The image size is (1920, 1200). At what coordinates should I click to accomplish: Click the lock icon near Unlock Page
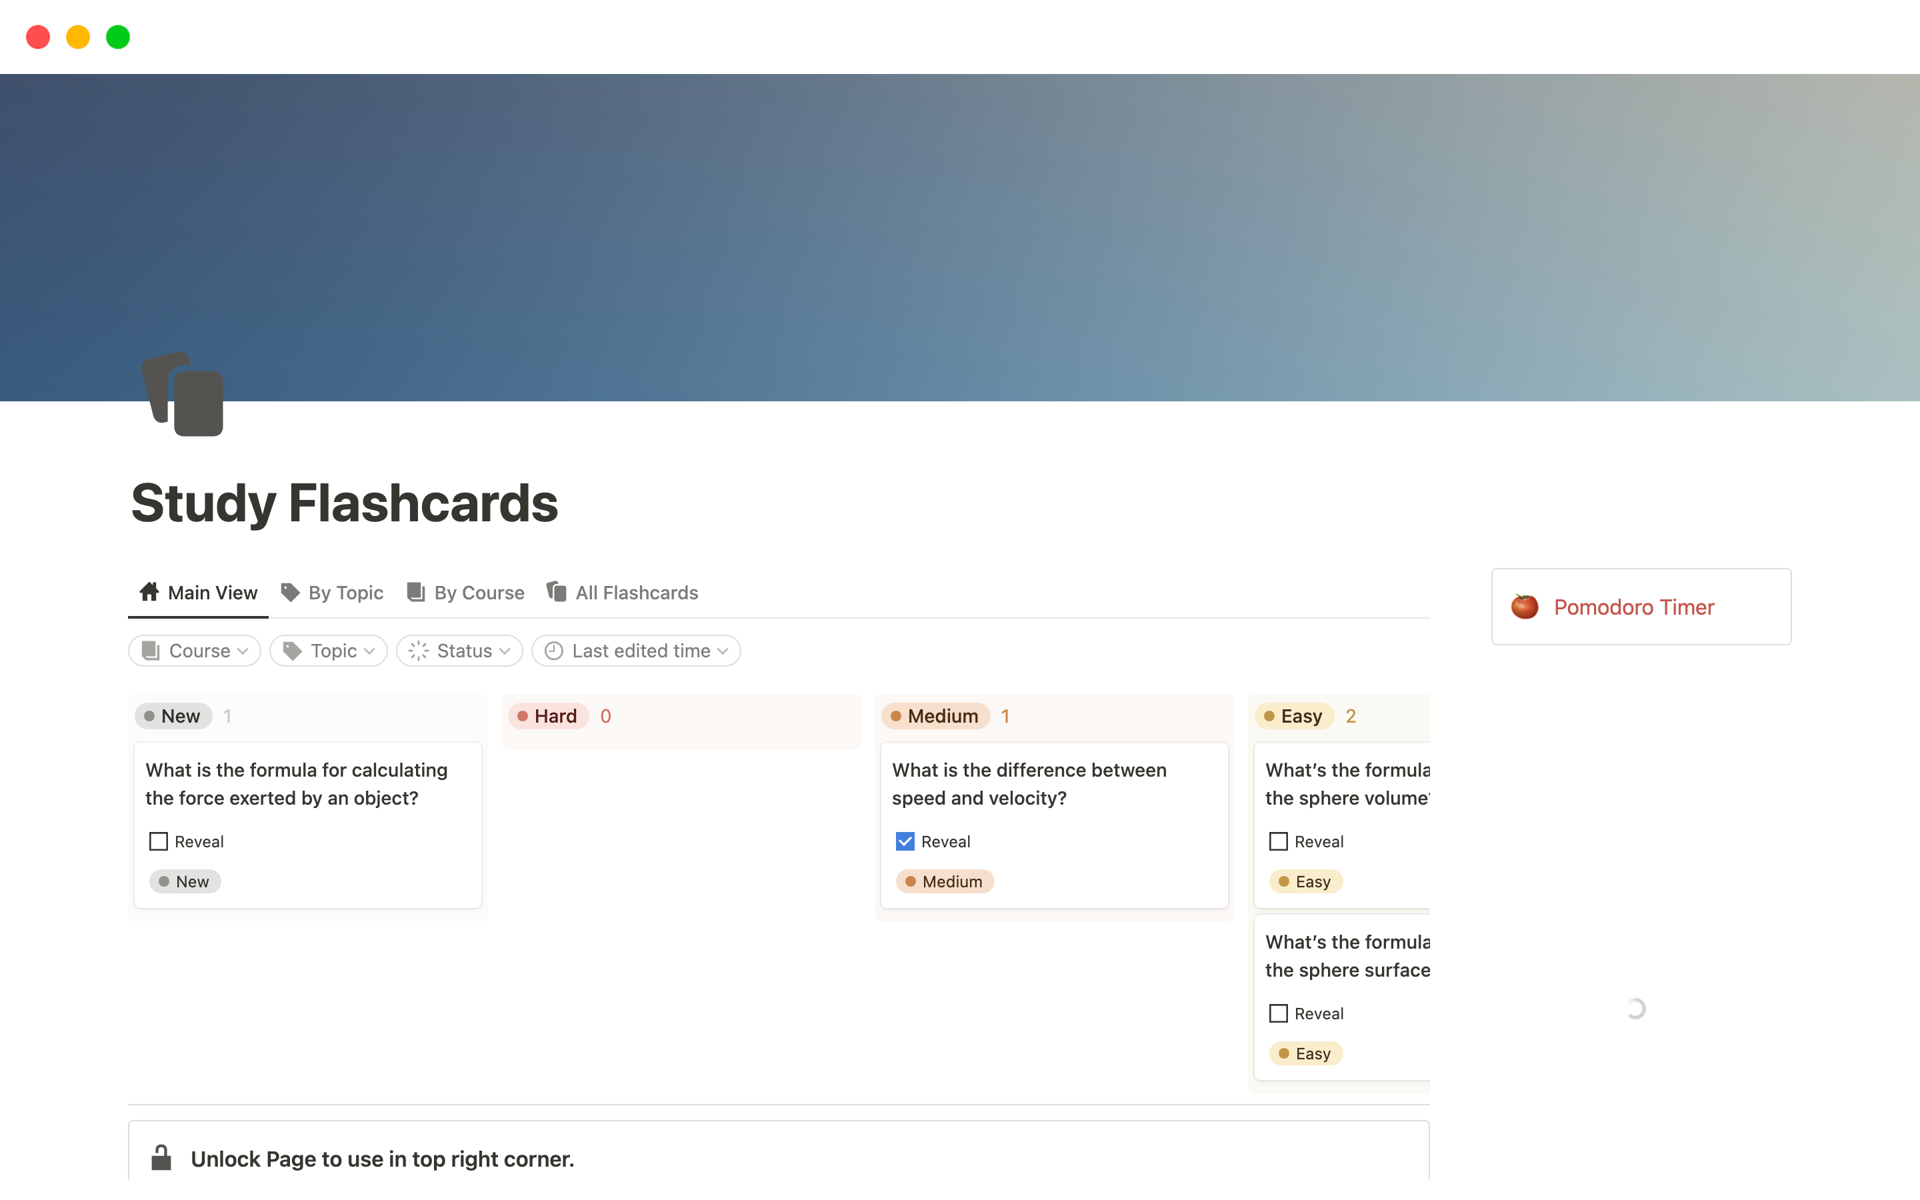point(160,1159)
